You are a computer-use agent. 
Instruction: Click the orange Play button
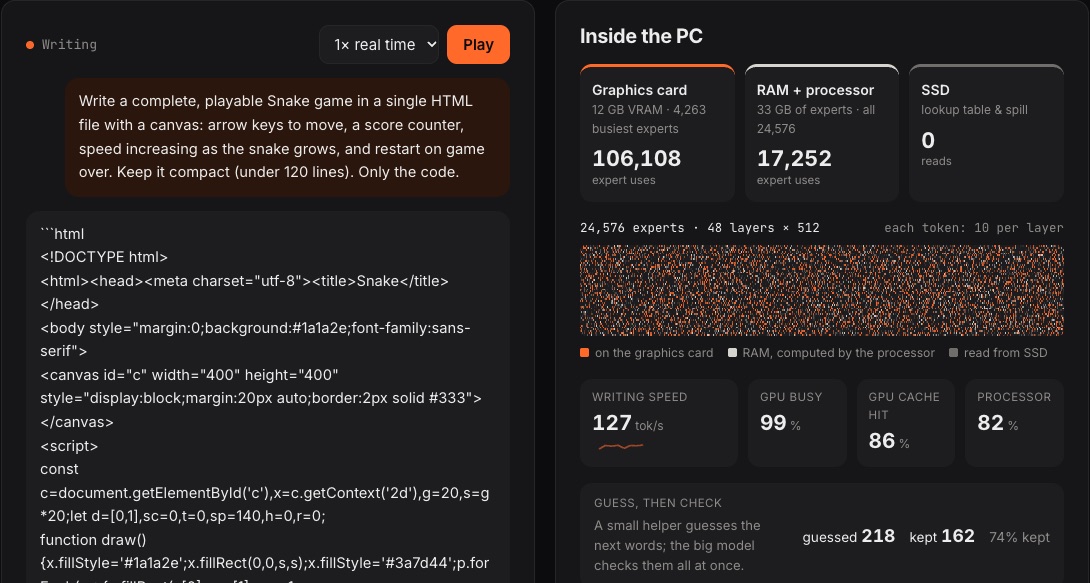coord(478,44)
